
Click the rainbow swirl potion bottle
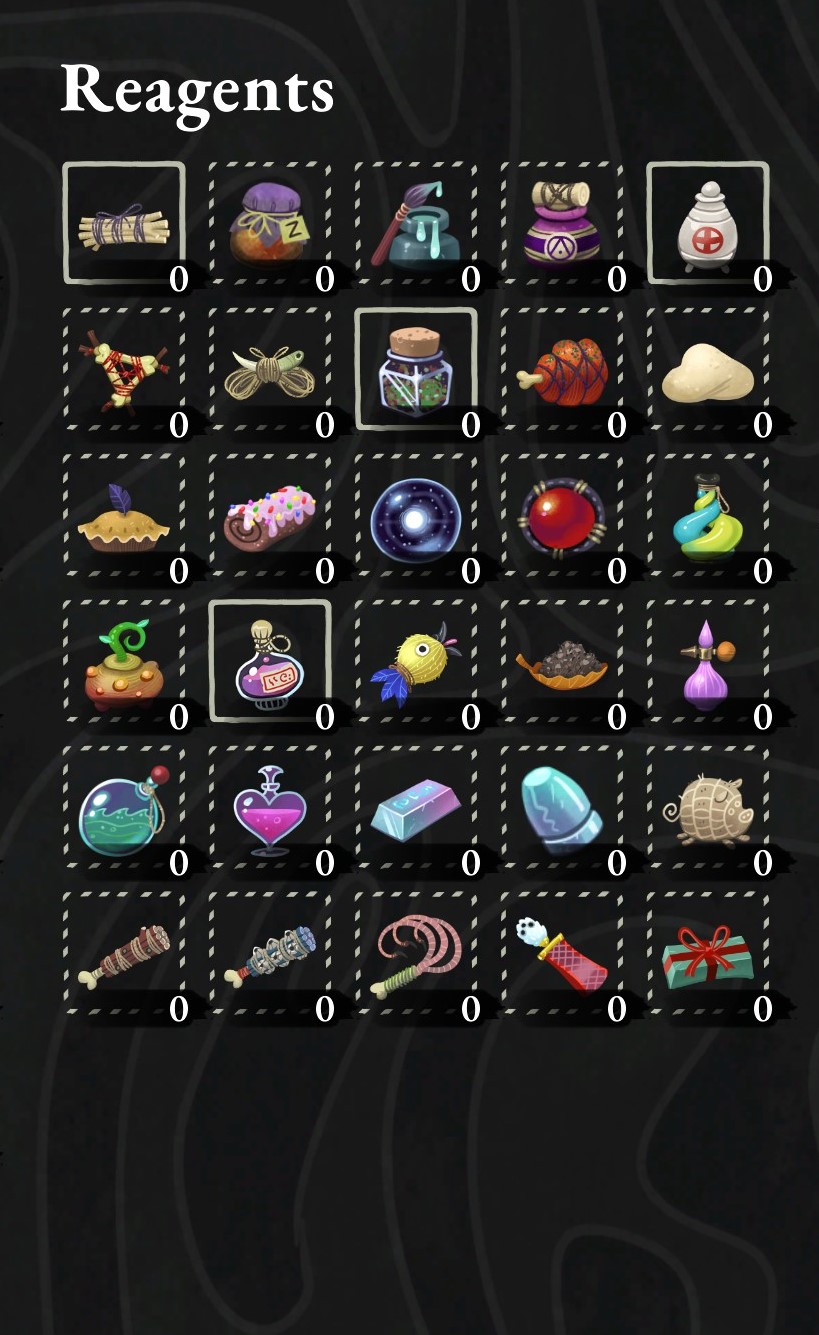pyautogui.click(x=708, y=516)
